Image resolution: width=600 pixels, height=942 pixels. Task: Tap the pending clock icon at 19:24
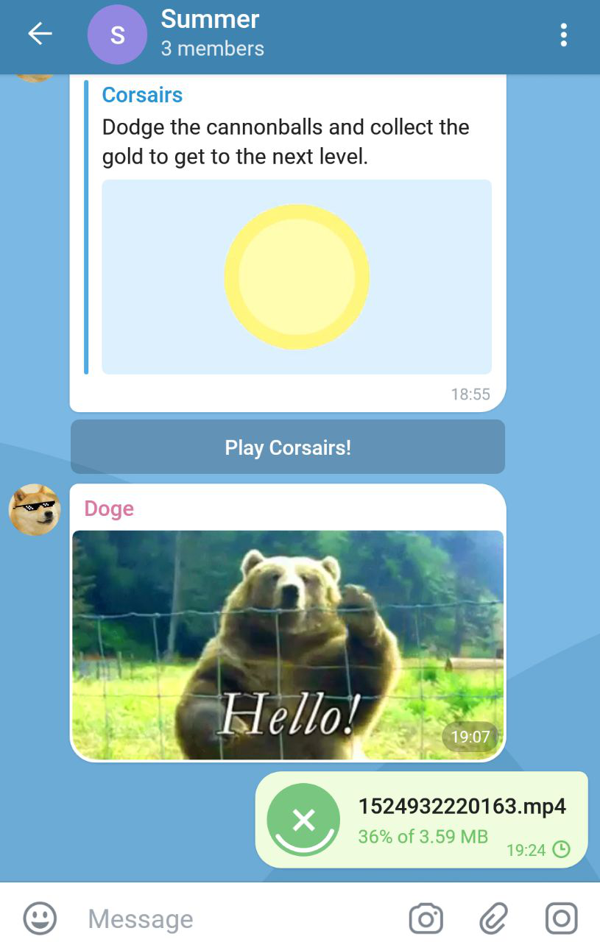[x=561, y=850]
